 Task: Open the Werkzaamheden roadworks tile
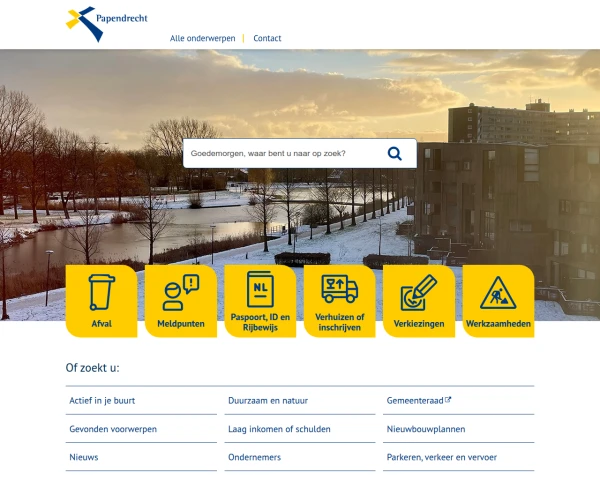pyautogui.click(x=498, y=301)
